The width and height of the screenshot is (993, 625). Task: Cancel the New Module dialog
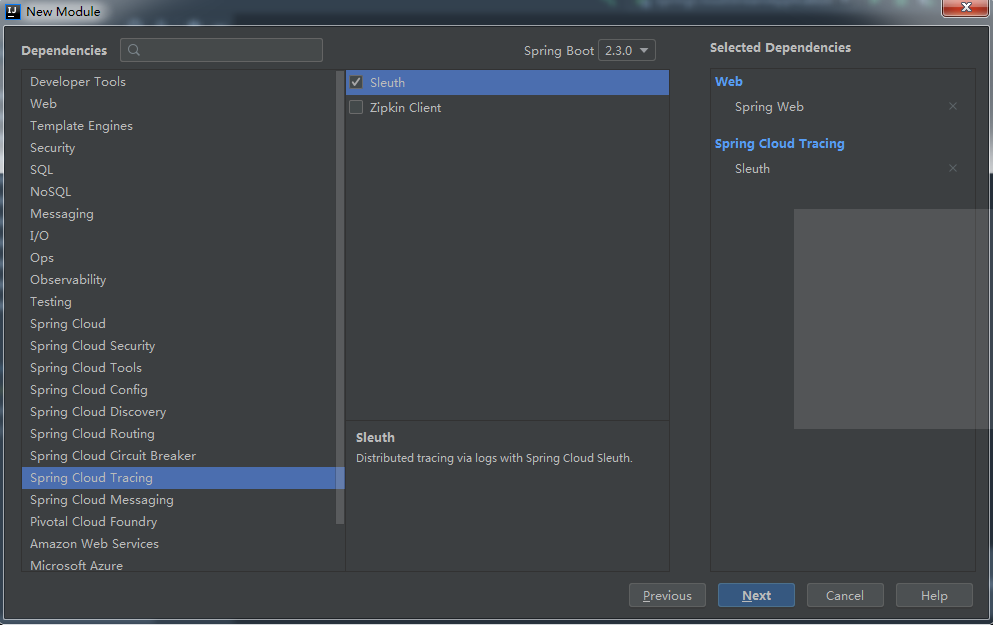[x=845, y=595]
